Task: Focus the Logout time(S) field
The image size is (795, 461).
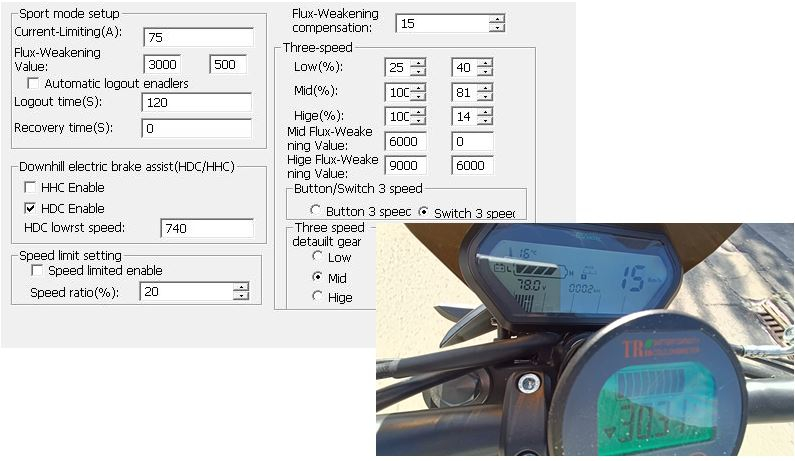Action: pyautogui.click(x=197, y=103)
